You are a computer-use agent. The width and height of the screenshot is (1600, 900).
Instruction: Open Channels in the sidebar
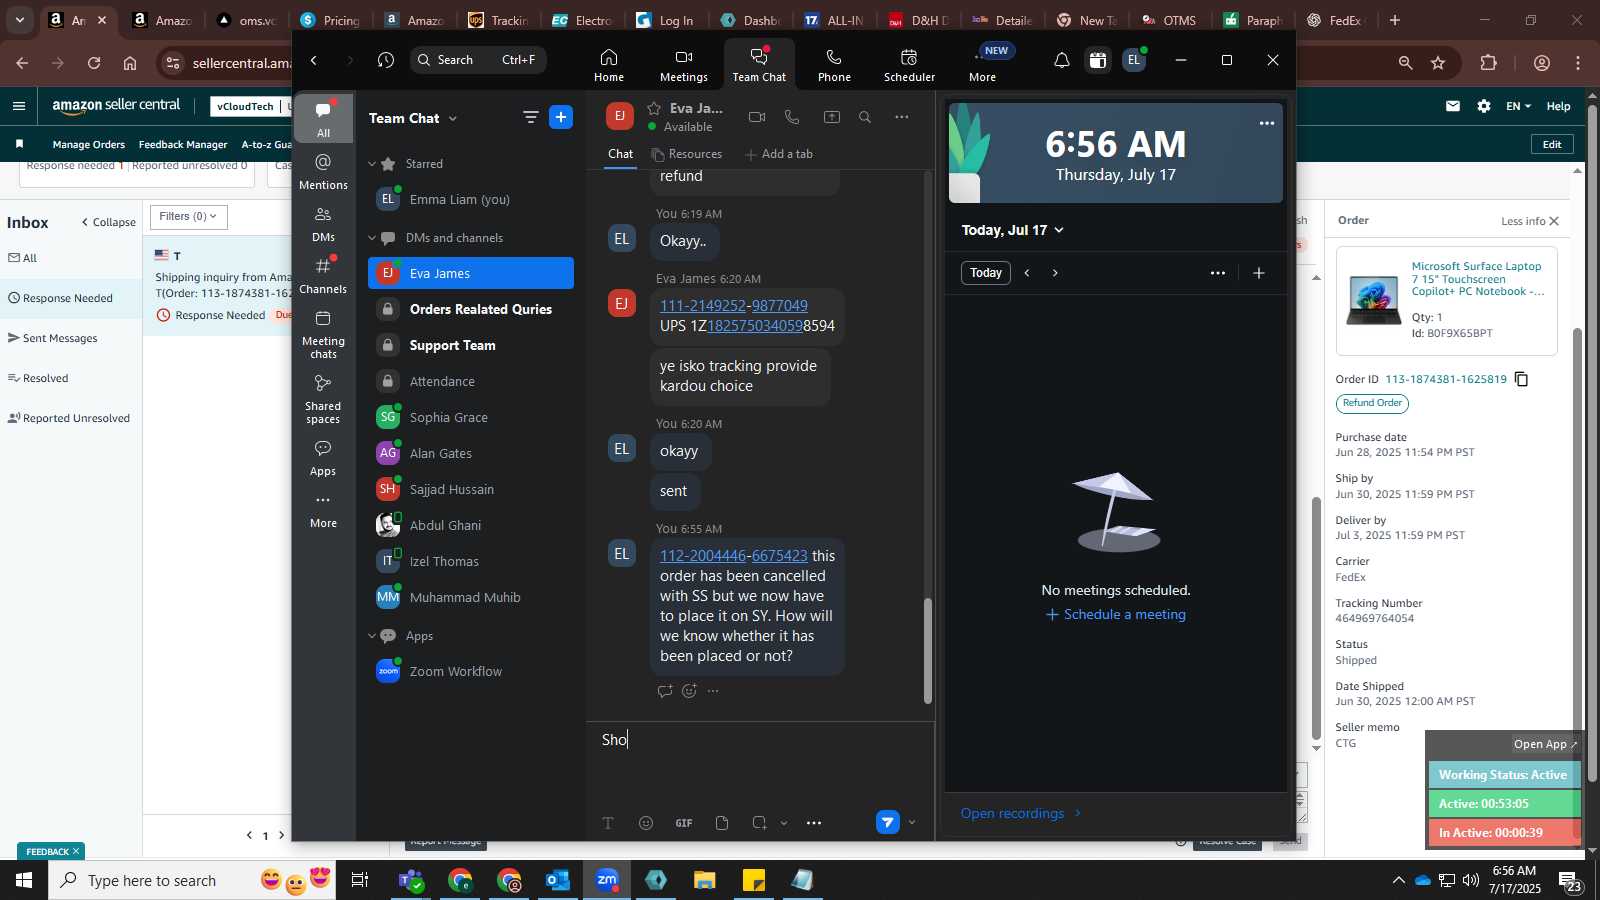point(323,276)
